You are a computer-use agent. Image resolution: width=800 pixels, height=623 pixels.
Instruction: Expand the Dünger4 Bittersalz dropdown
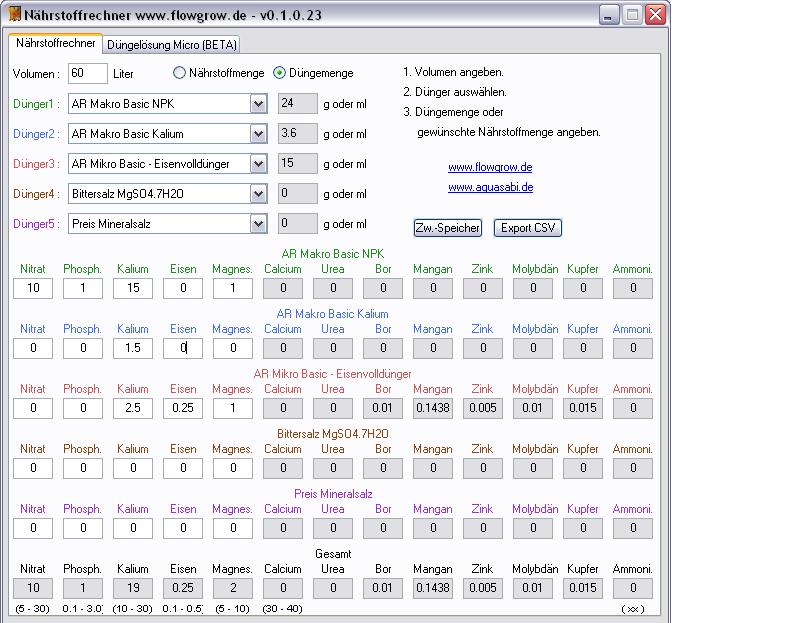[x=258, y=194]
